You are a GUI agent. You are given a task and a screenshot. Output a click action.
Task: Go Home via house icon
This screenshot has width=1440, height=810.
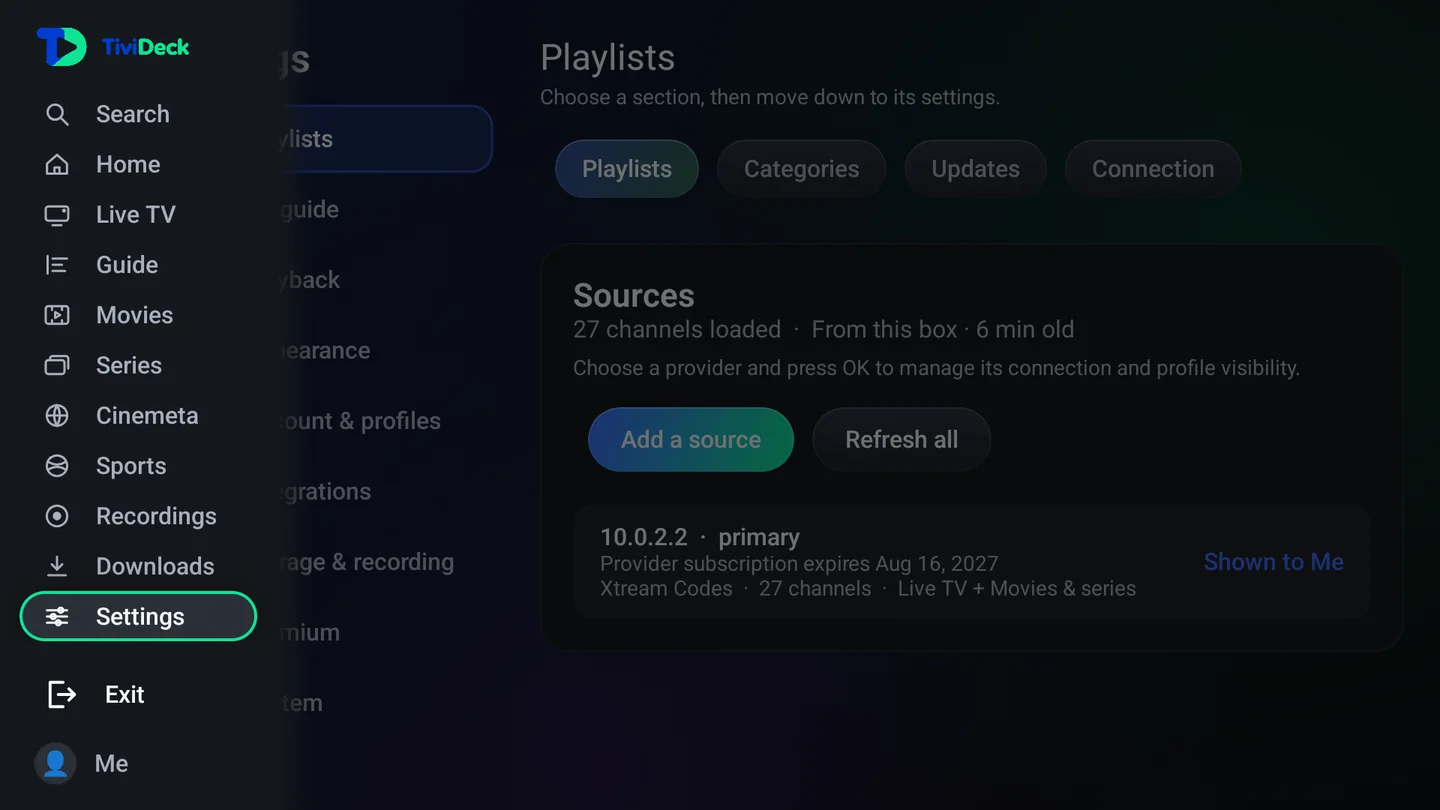pos(57,164)
